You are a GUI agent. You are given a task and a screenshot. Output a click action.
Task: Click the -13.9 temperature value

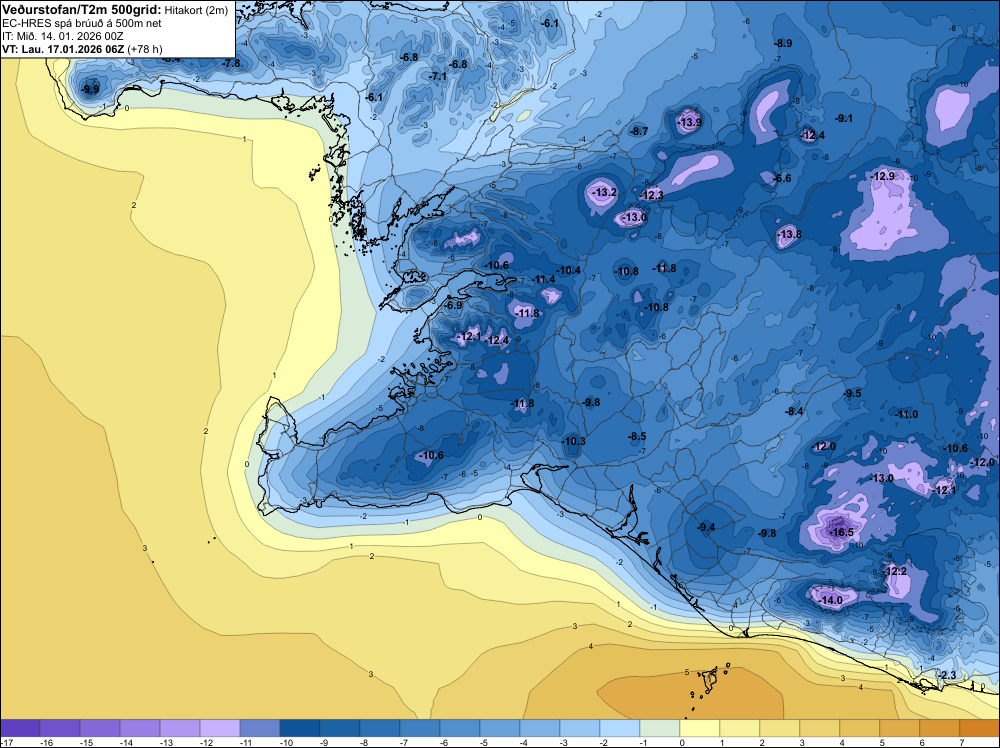coord(689,122)
